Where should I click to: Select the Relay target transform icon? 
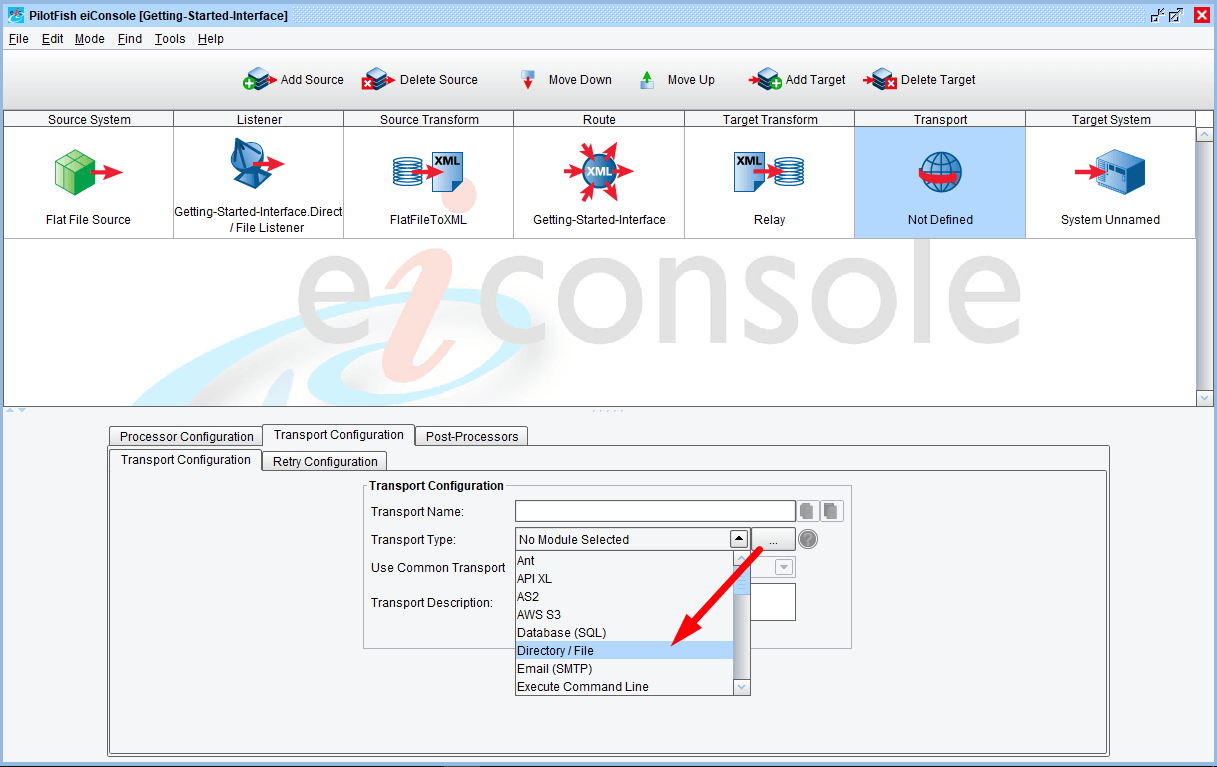(x=769, y=172)
